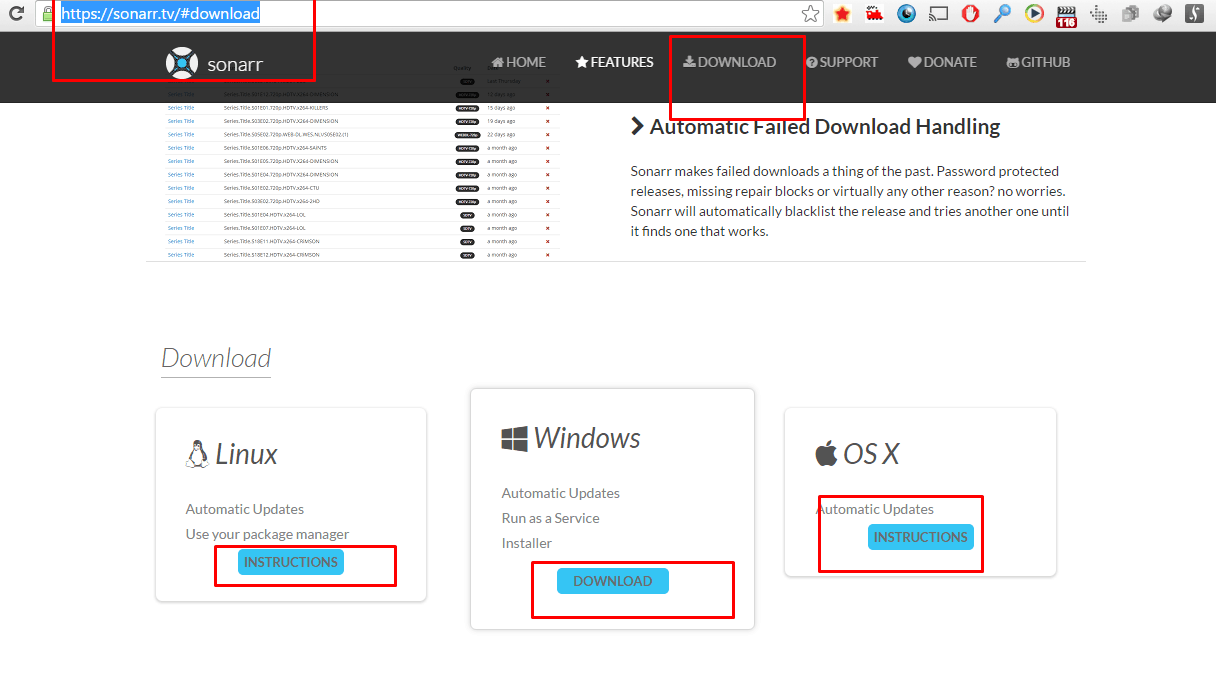Open the Donate nav link

[x=941, y=62]
